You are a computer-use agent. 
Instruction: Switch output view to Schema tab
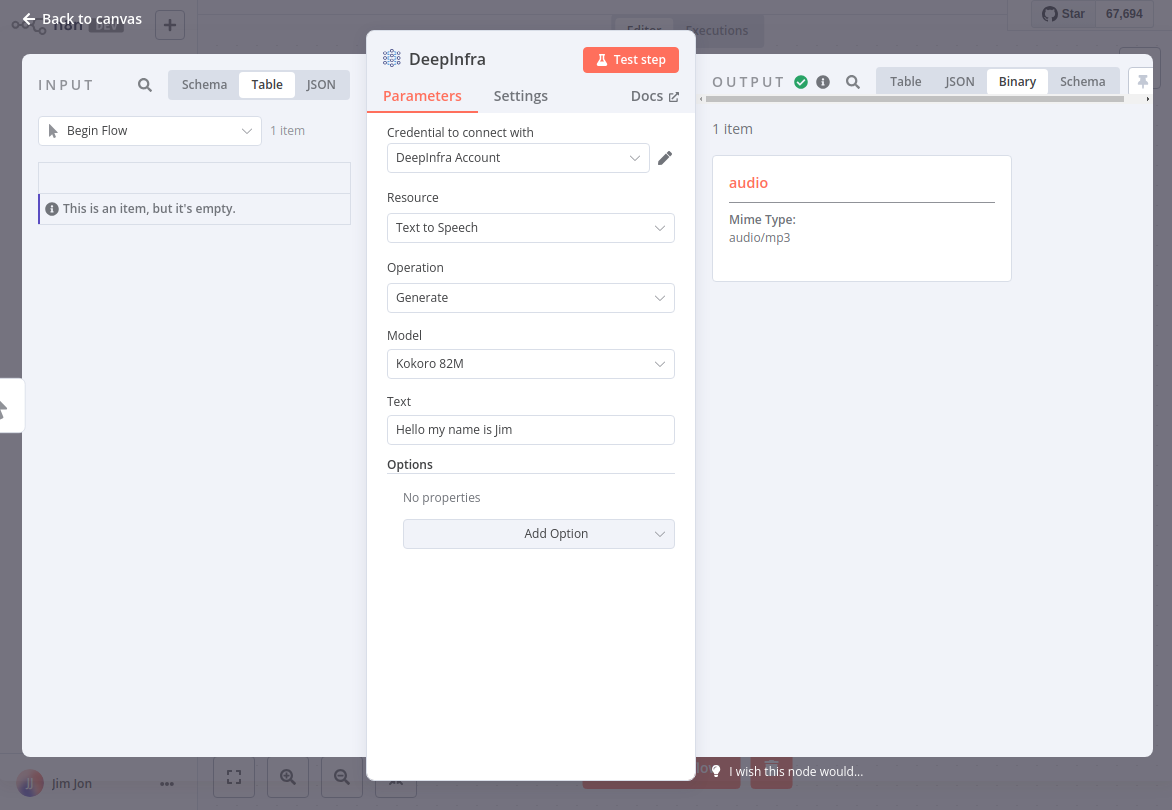[x=1082, y=81]
